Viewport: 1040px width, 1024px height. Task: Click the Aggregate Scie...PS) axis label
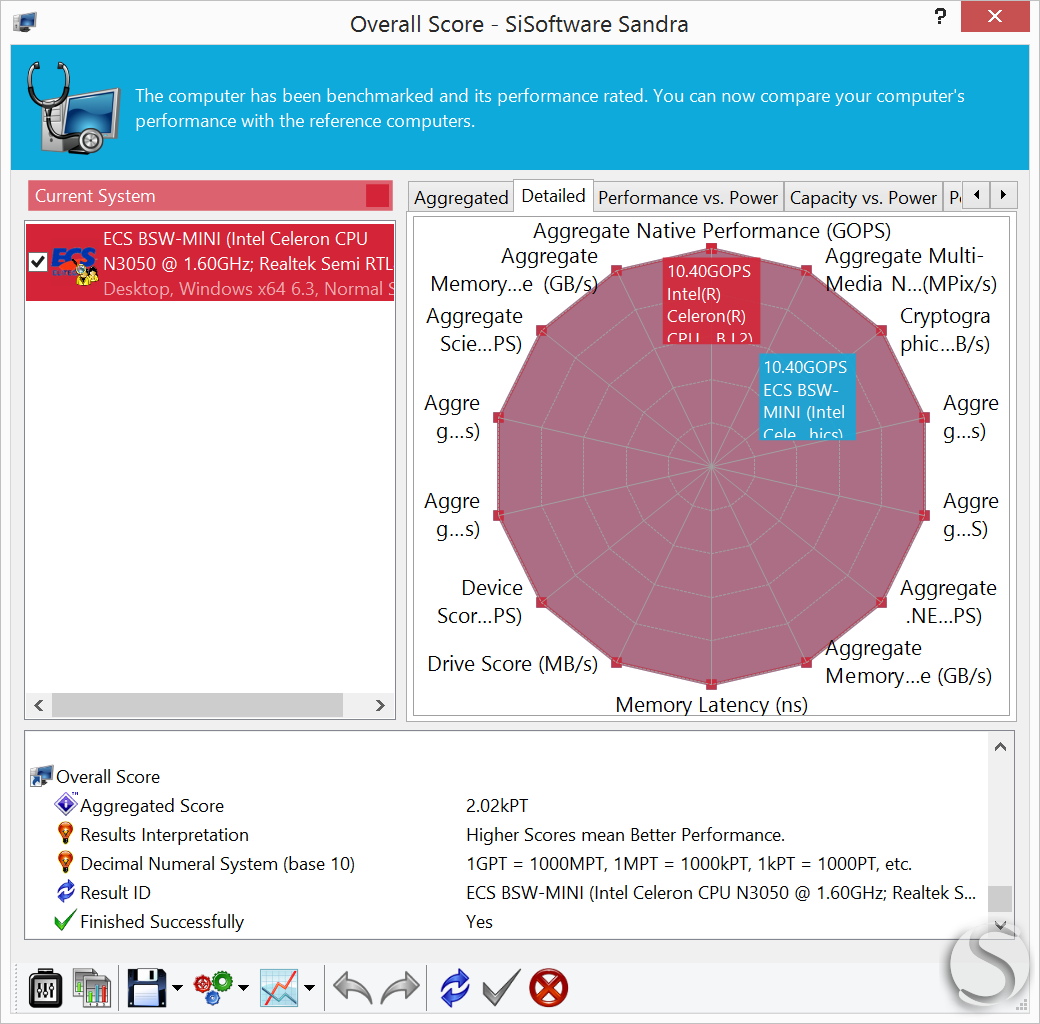pos(474,330)
